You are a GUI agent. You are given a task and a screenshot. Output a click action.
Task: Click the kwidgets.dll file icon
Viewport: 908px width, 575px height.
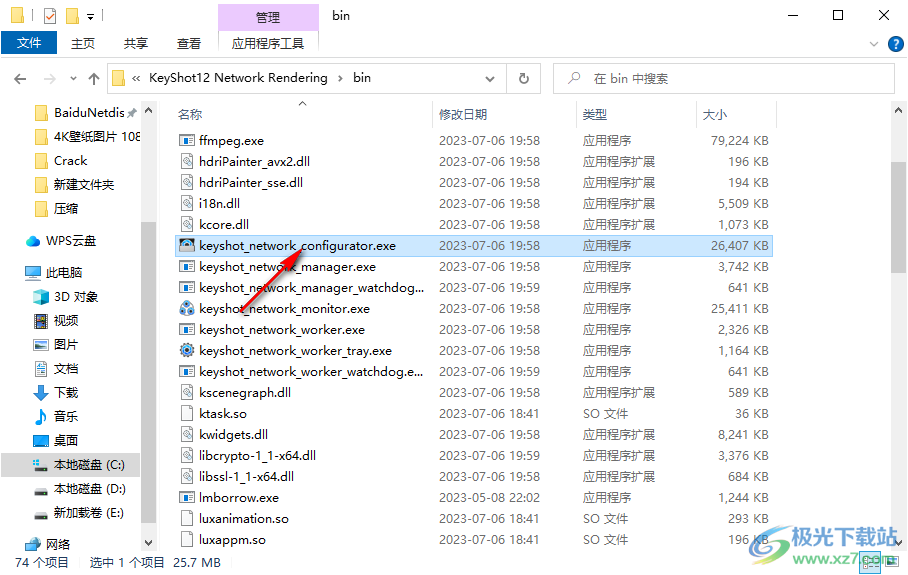coord(186,434)
